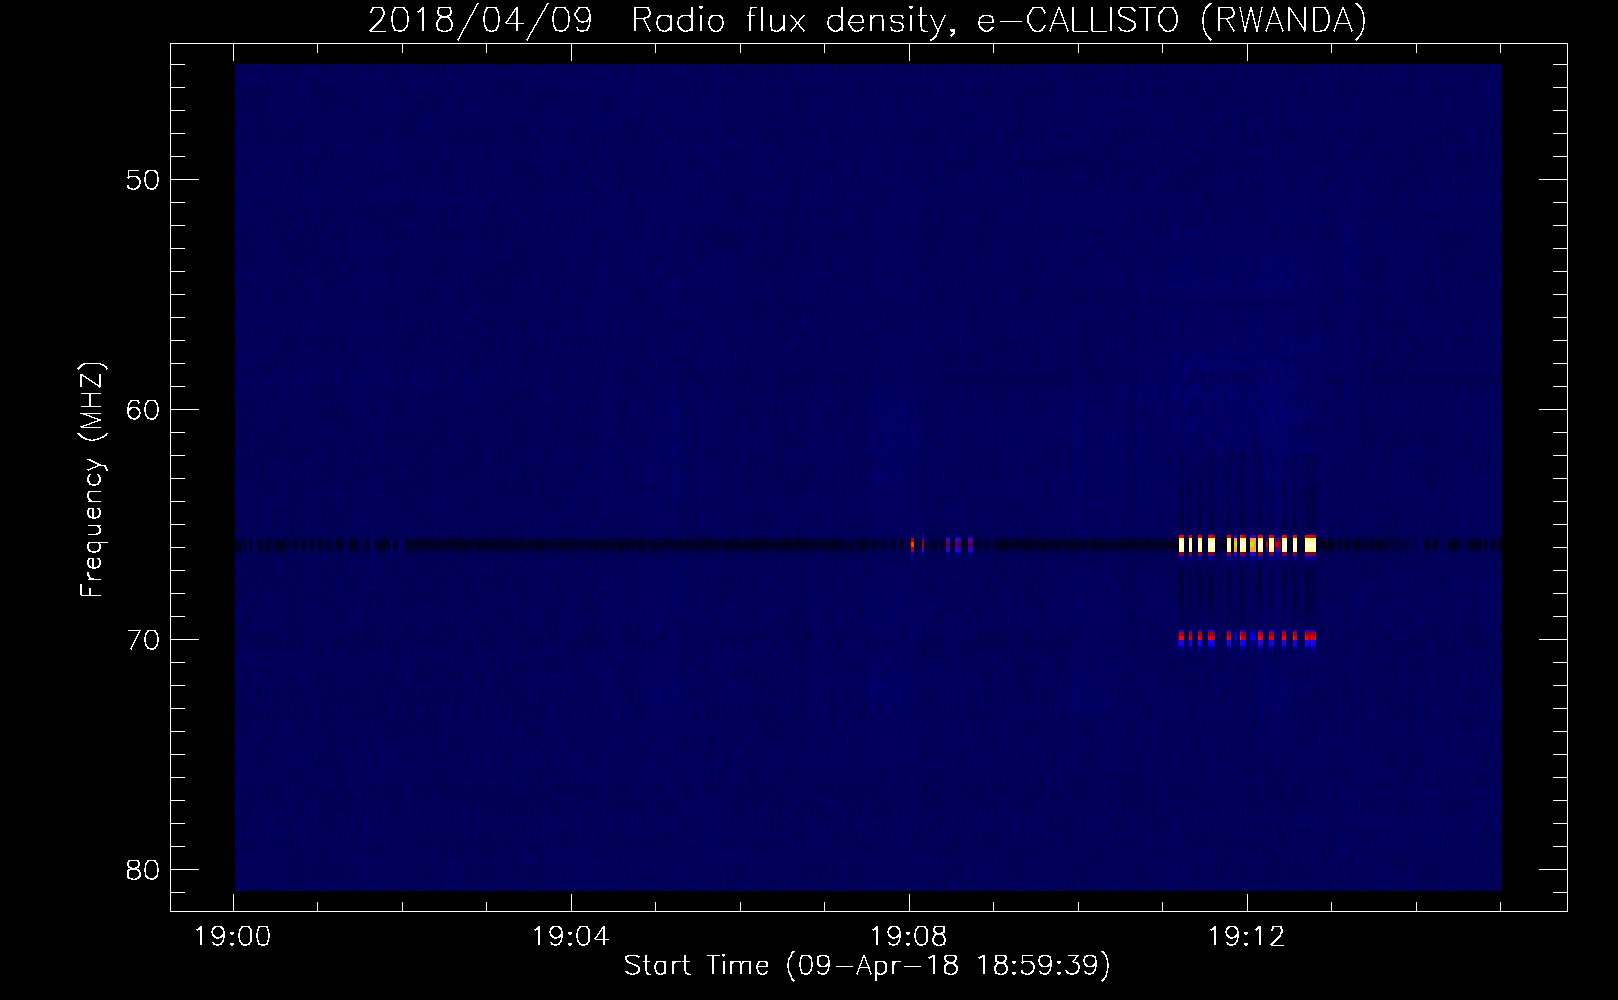Select the 19:04 time tick label
1618x1000 pixels.
pos(571,937)
